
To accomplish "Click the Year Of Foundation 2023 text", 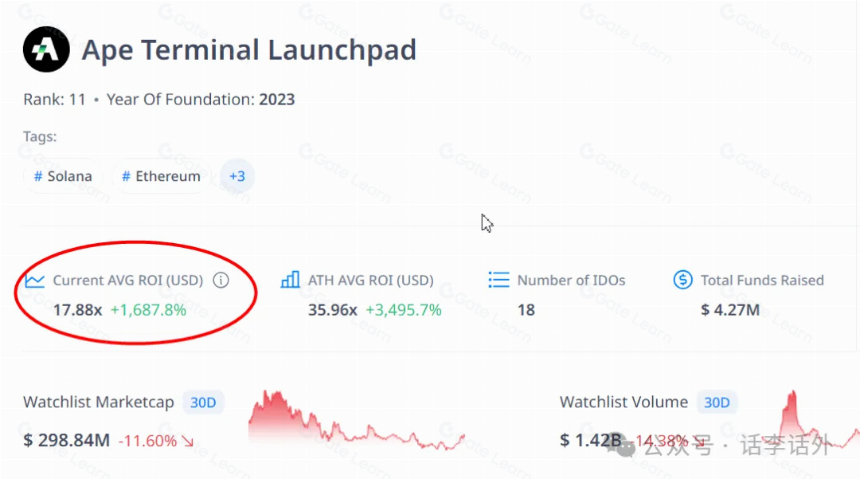I will pos(200,99).
